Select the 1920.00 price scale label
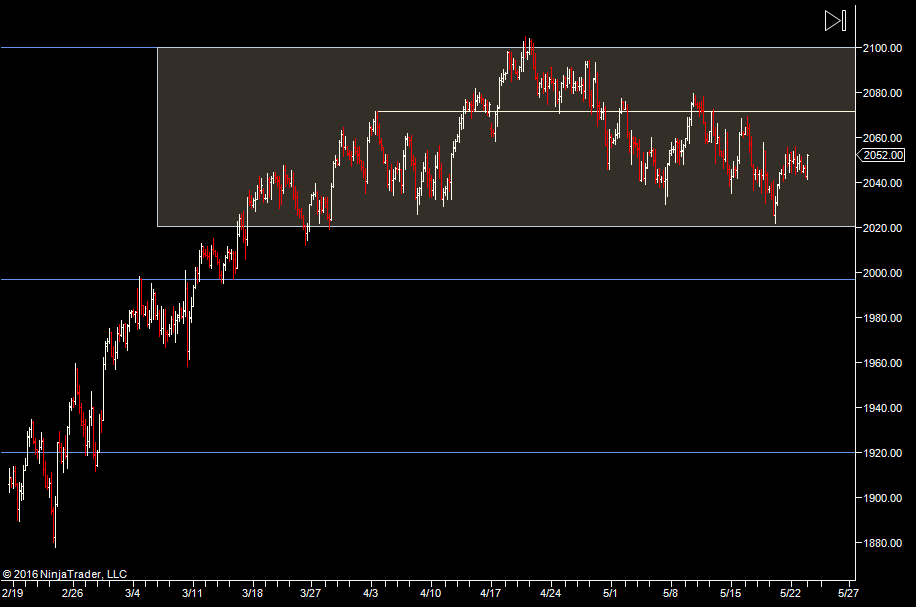This screenshot has width=916, height=607. point(883,453)
